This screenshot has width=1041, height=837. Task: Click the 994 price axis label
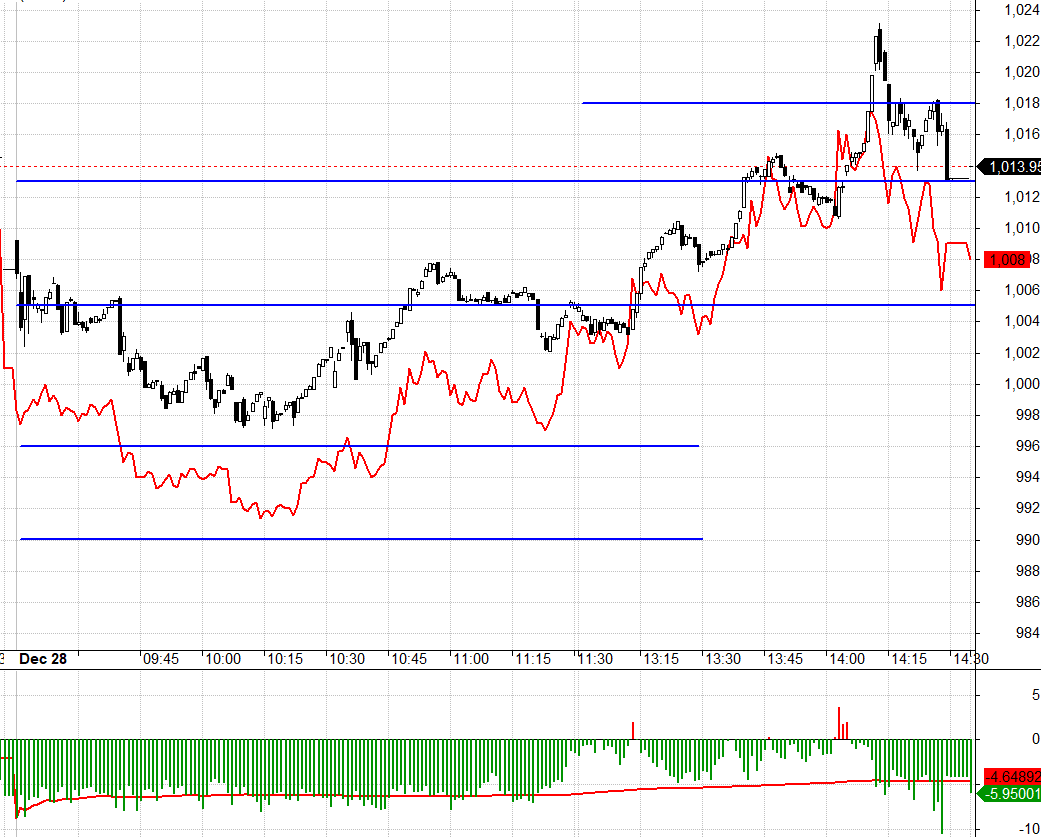(1028, 477)
